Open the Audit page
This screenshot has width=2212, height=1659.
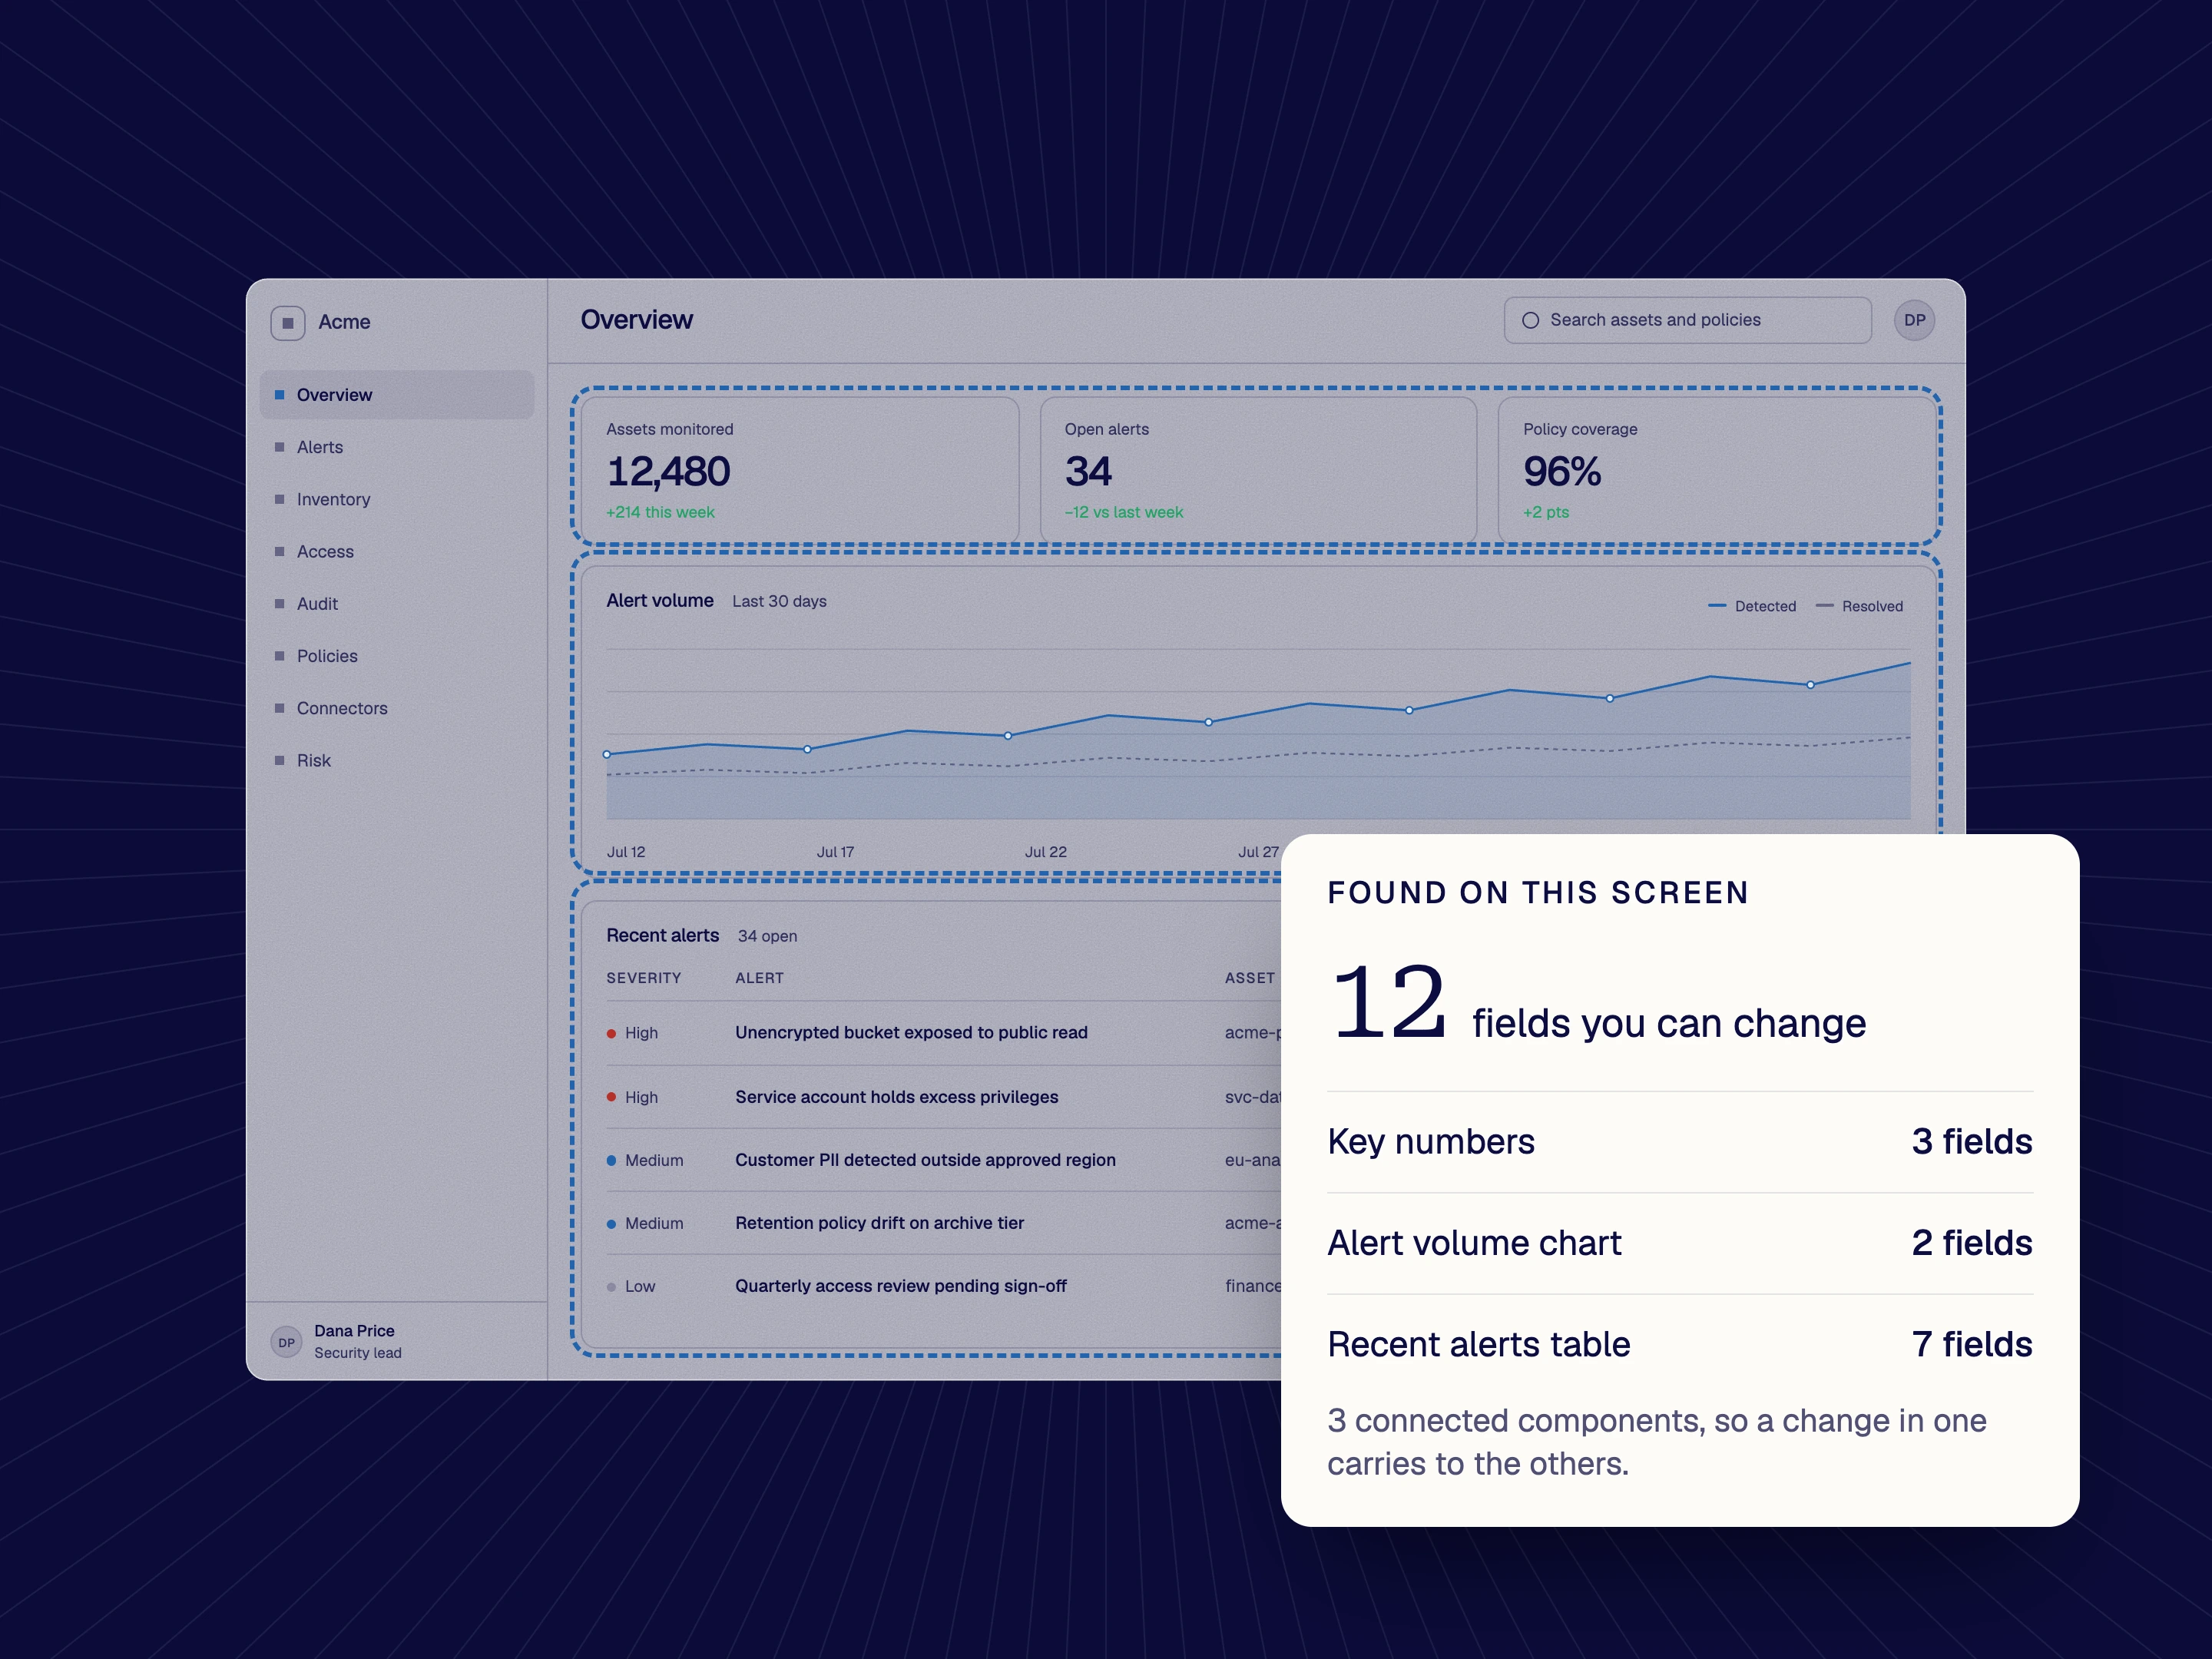pyautogui.click(x=397, y=603)
